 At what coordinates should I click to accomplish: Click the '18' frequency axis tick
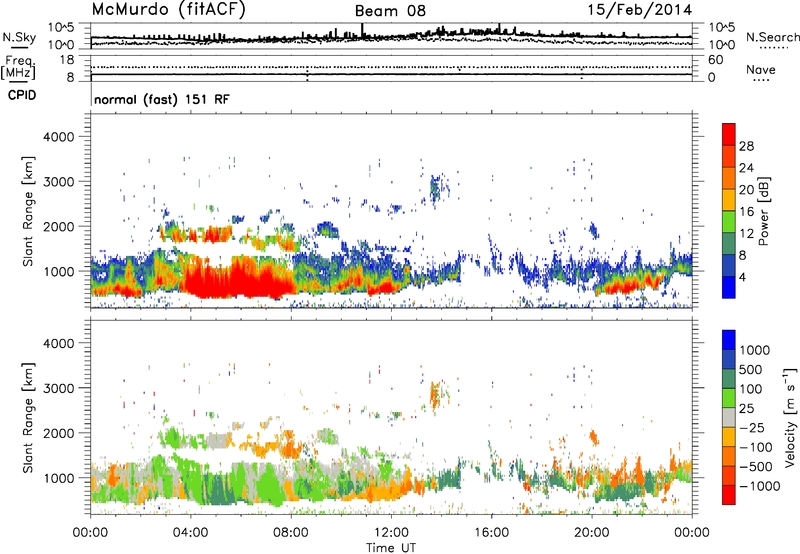[x=67, y=60]
